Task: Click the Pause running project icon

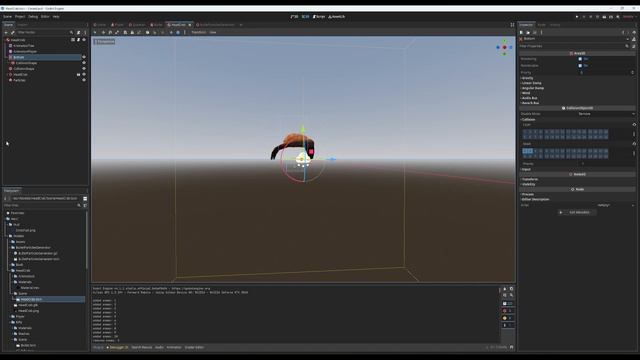Action: pos(584,17)
